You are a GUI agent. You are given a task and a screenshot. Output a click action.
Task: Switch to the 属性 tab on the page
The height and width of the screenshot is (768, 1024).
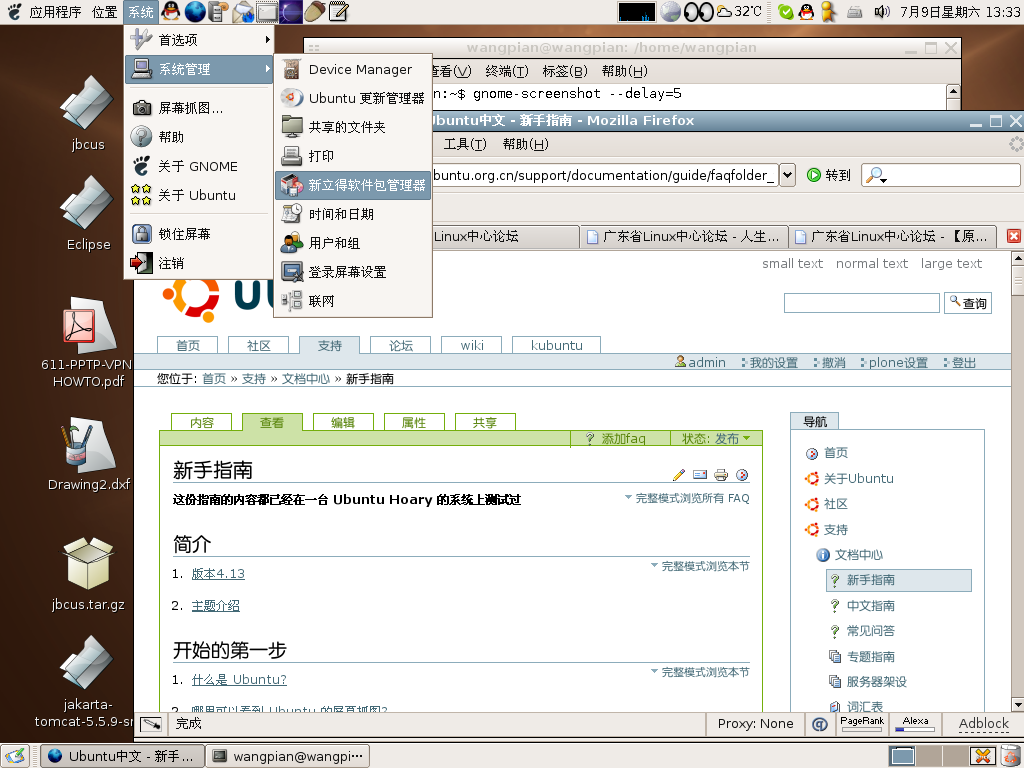(x=414, y=423)
